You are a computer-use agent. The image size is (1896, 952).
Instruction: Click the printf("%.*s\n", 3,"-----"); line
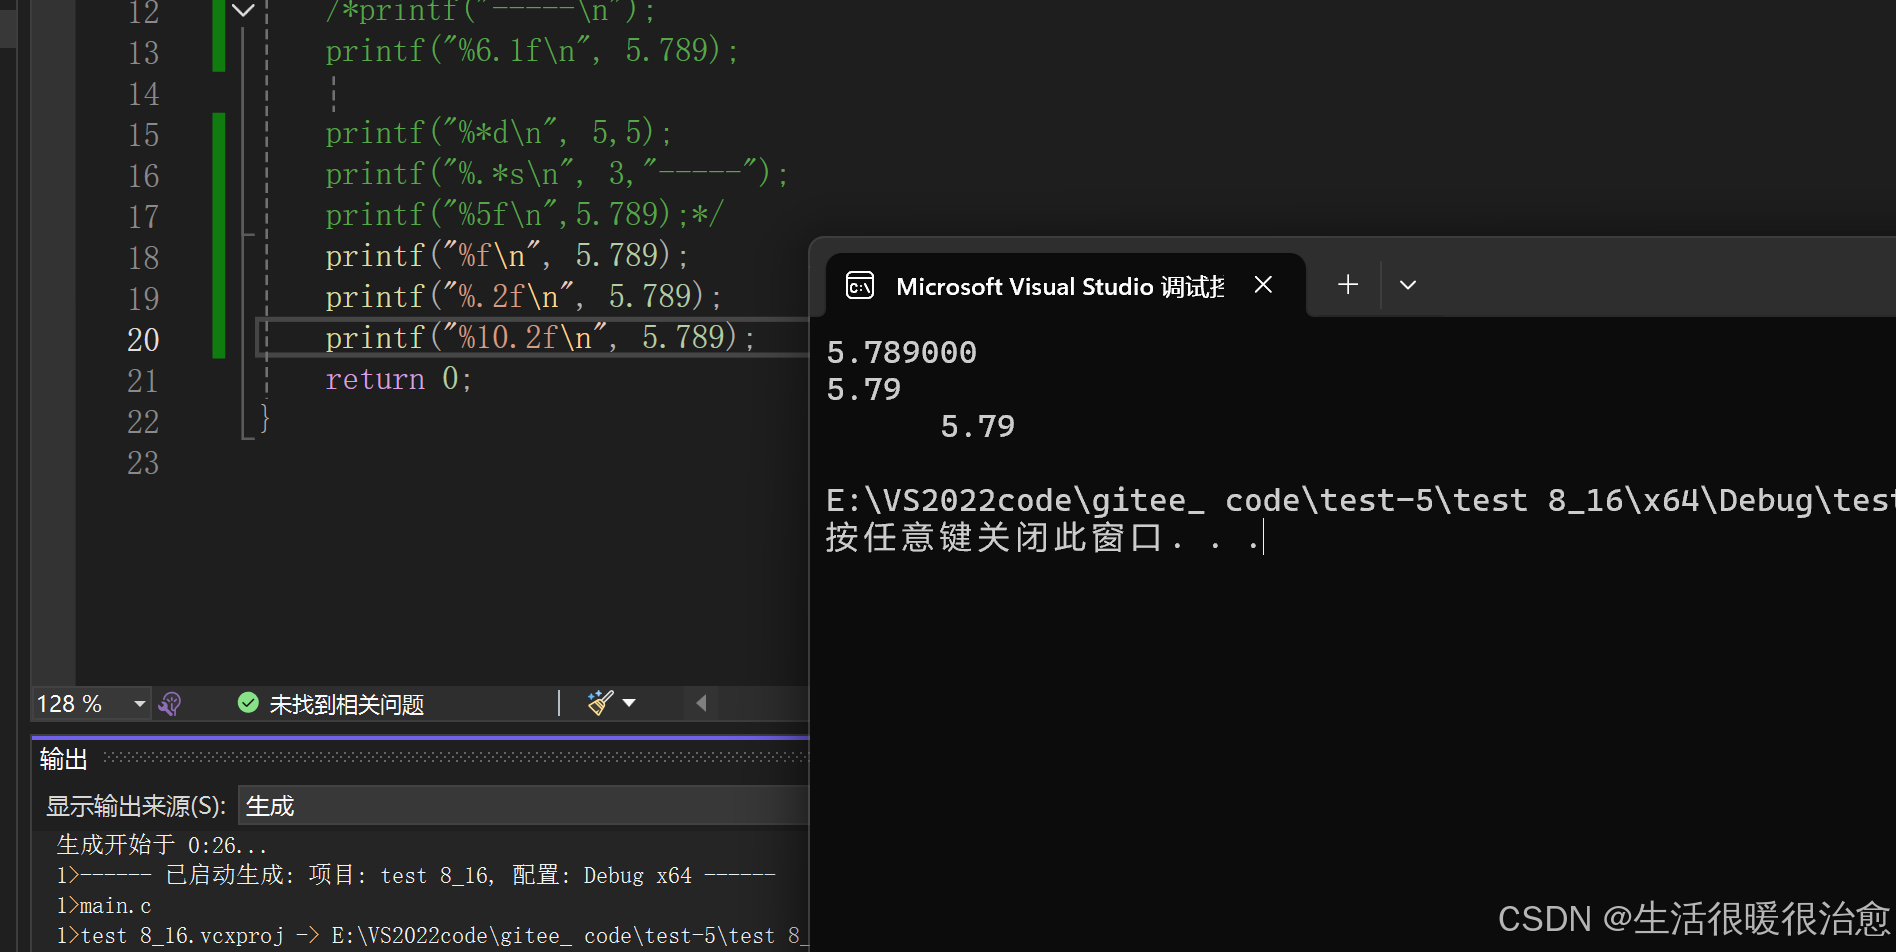[556, 174]
